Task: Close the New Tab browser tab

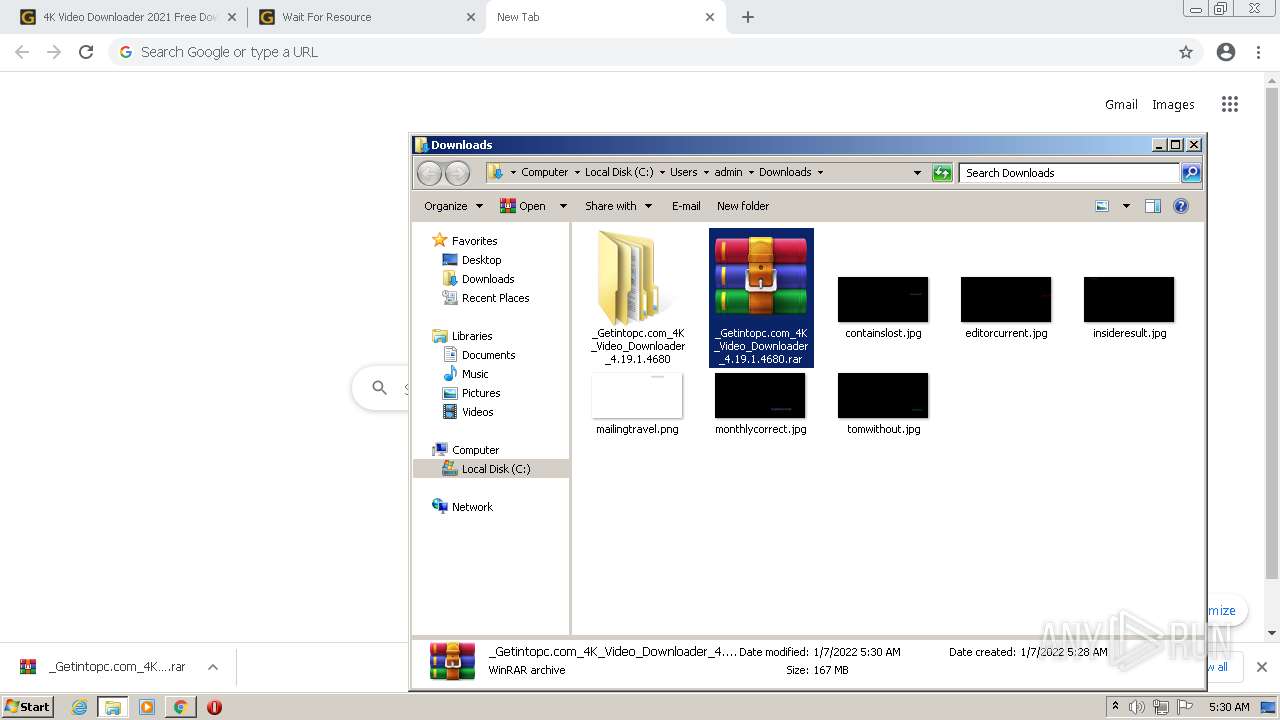Action: point(710,17)
